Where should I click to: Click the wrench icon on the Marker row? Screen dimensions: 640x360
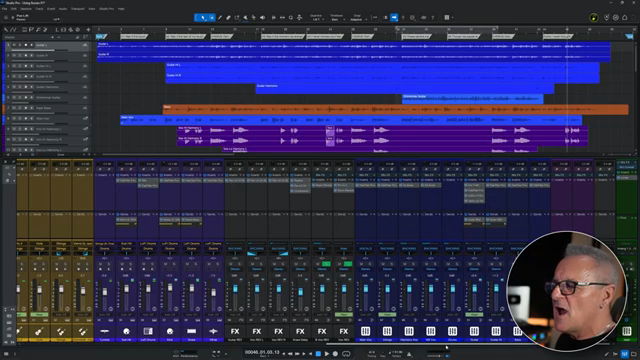coord(78,37)
